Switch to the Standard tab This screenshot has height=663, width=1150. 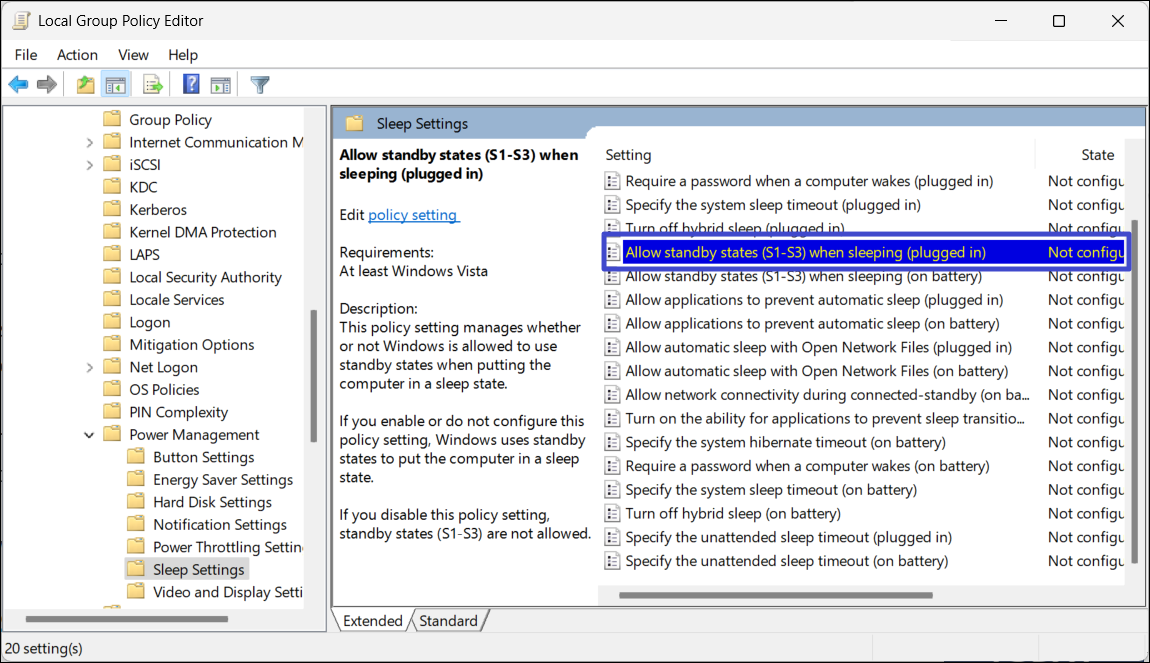pos(448,621)
